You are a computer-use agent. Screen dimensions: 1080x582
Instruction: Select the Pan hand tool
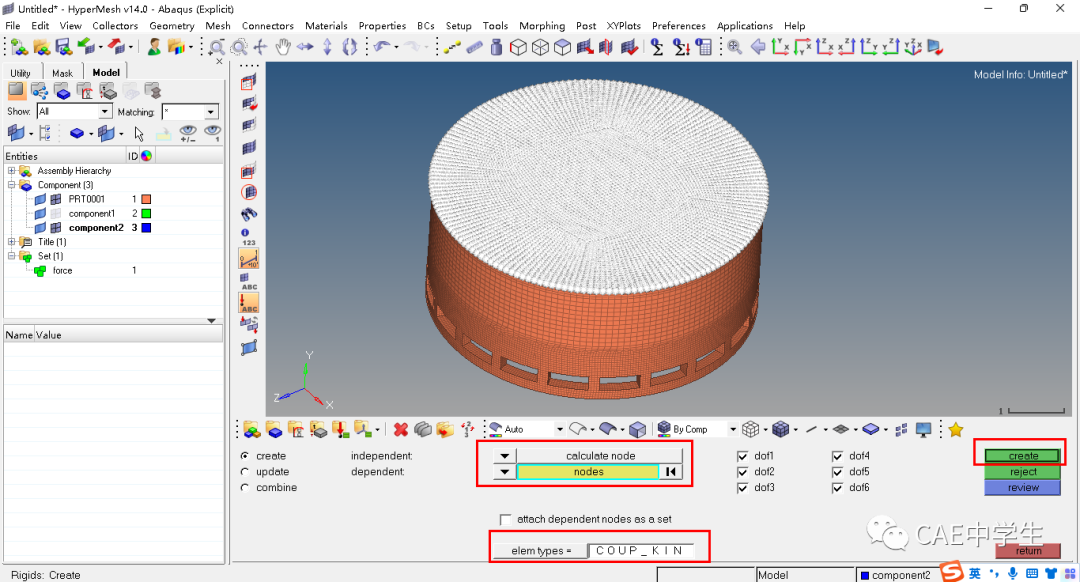[283, 47]
